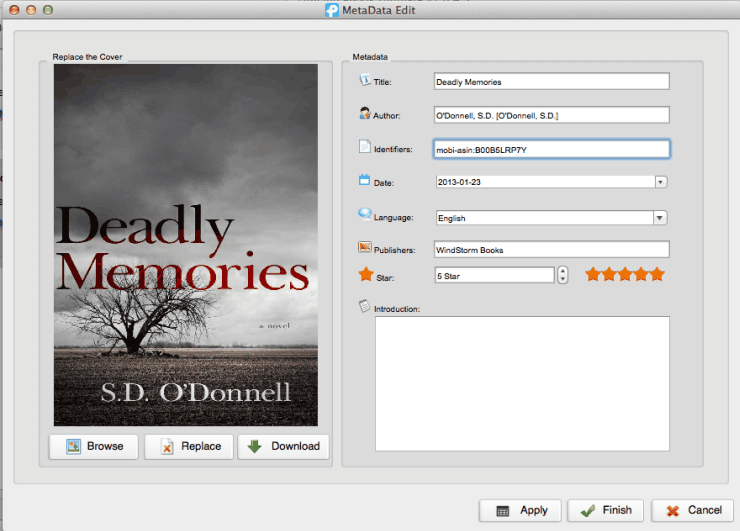Click the MetaData Edit title bar app icon
Screen dimensions: 740x531
coord(332,10)
